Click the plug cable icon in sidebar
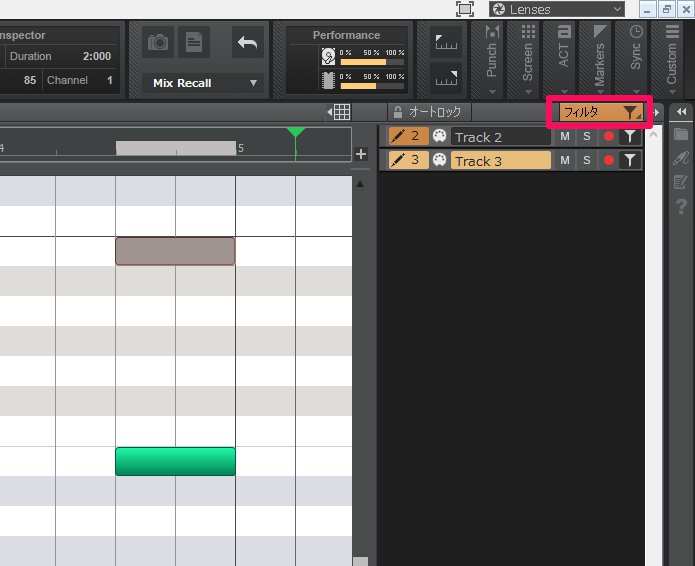Screen dimensions: 695x566 (x=681, y=157)
